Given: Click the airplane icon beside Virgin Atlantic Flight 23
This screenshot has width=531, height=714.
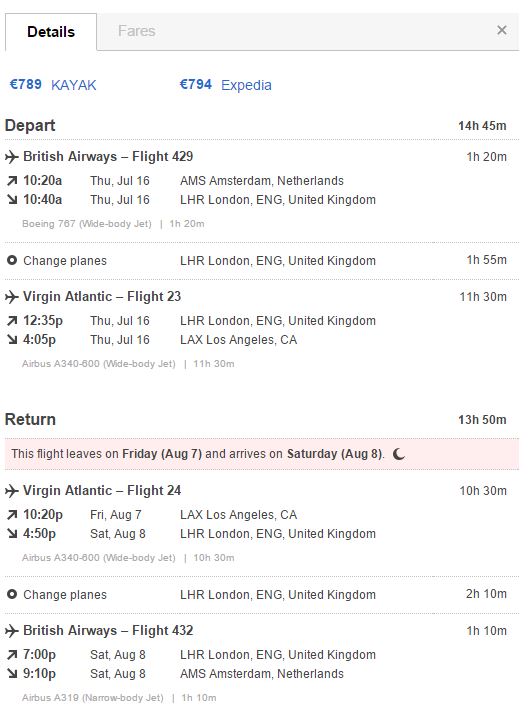Looking at the screenshot, I should (x=12, y=297).
